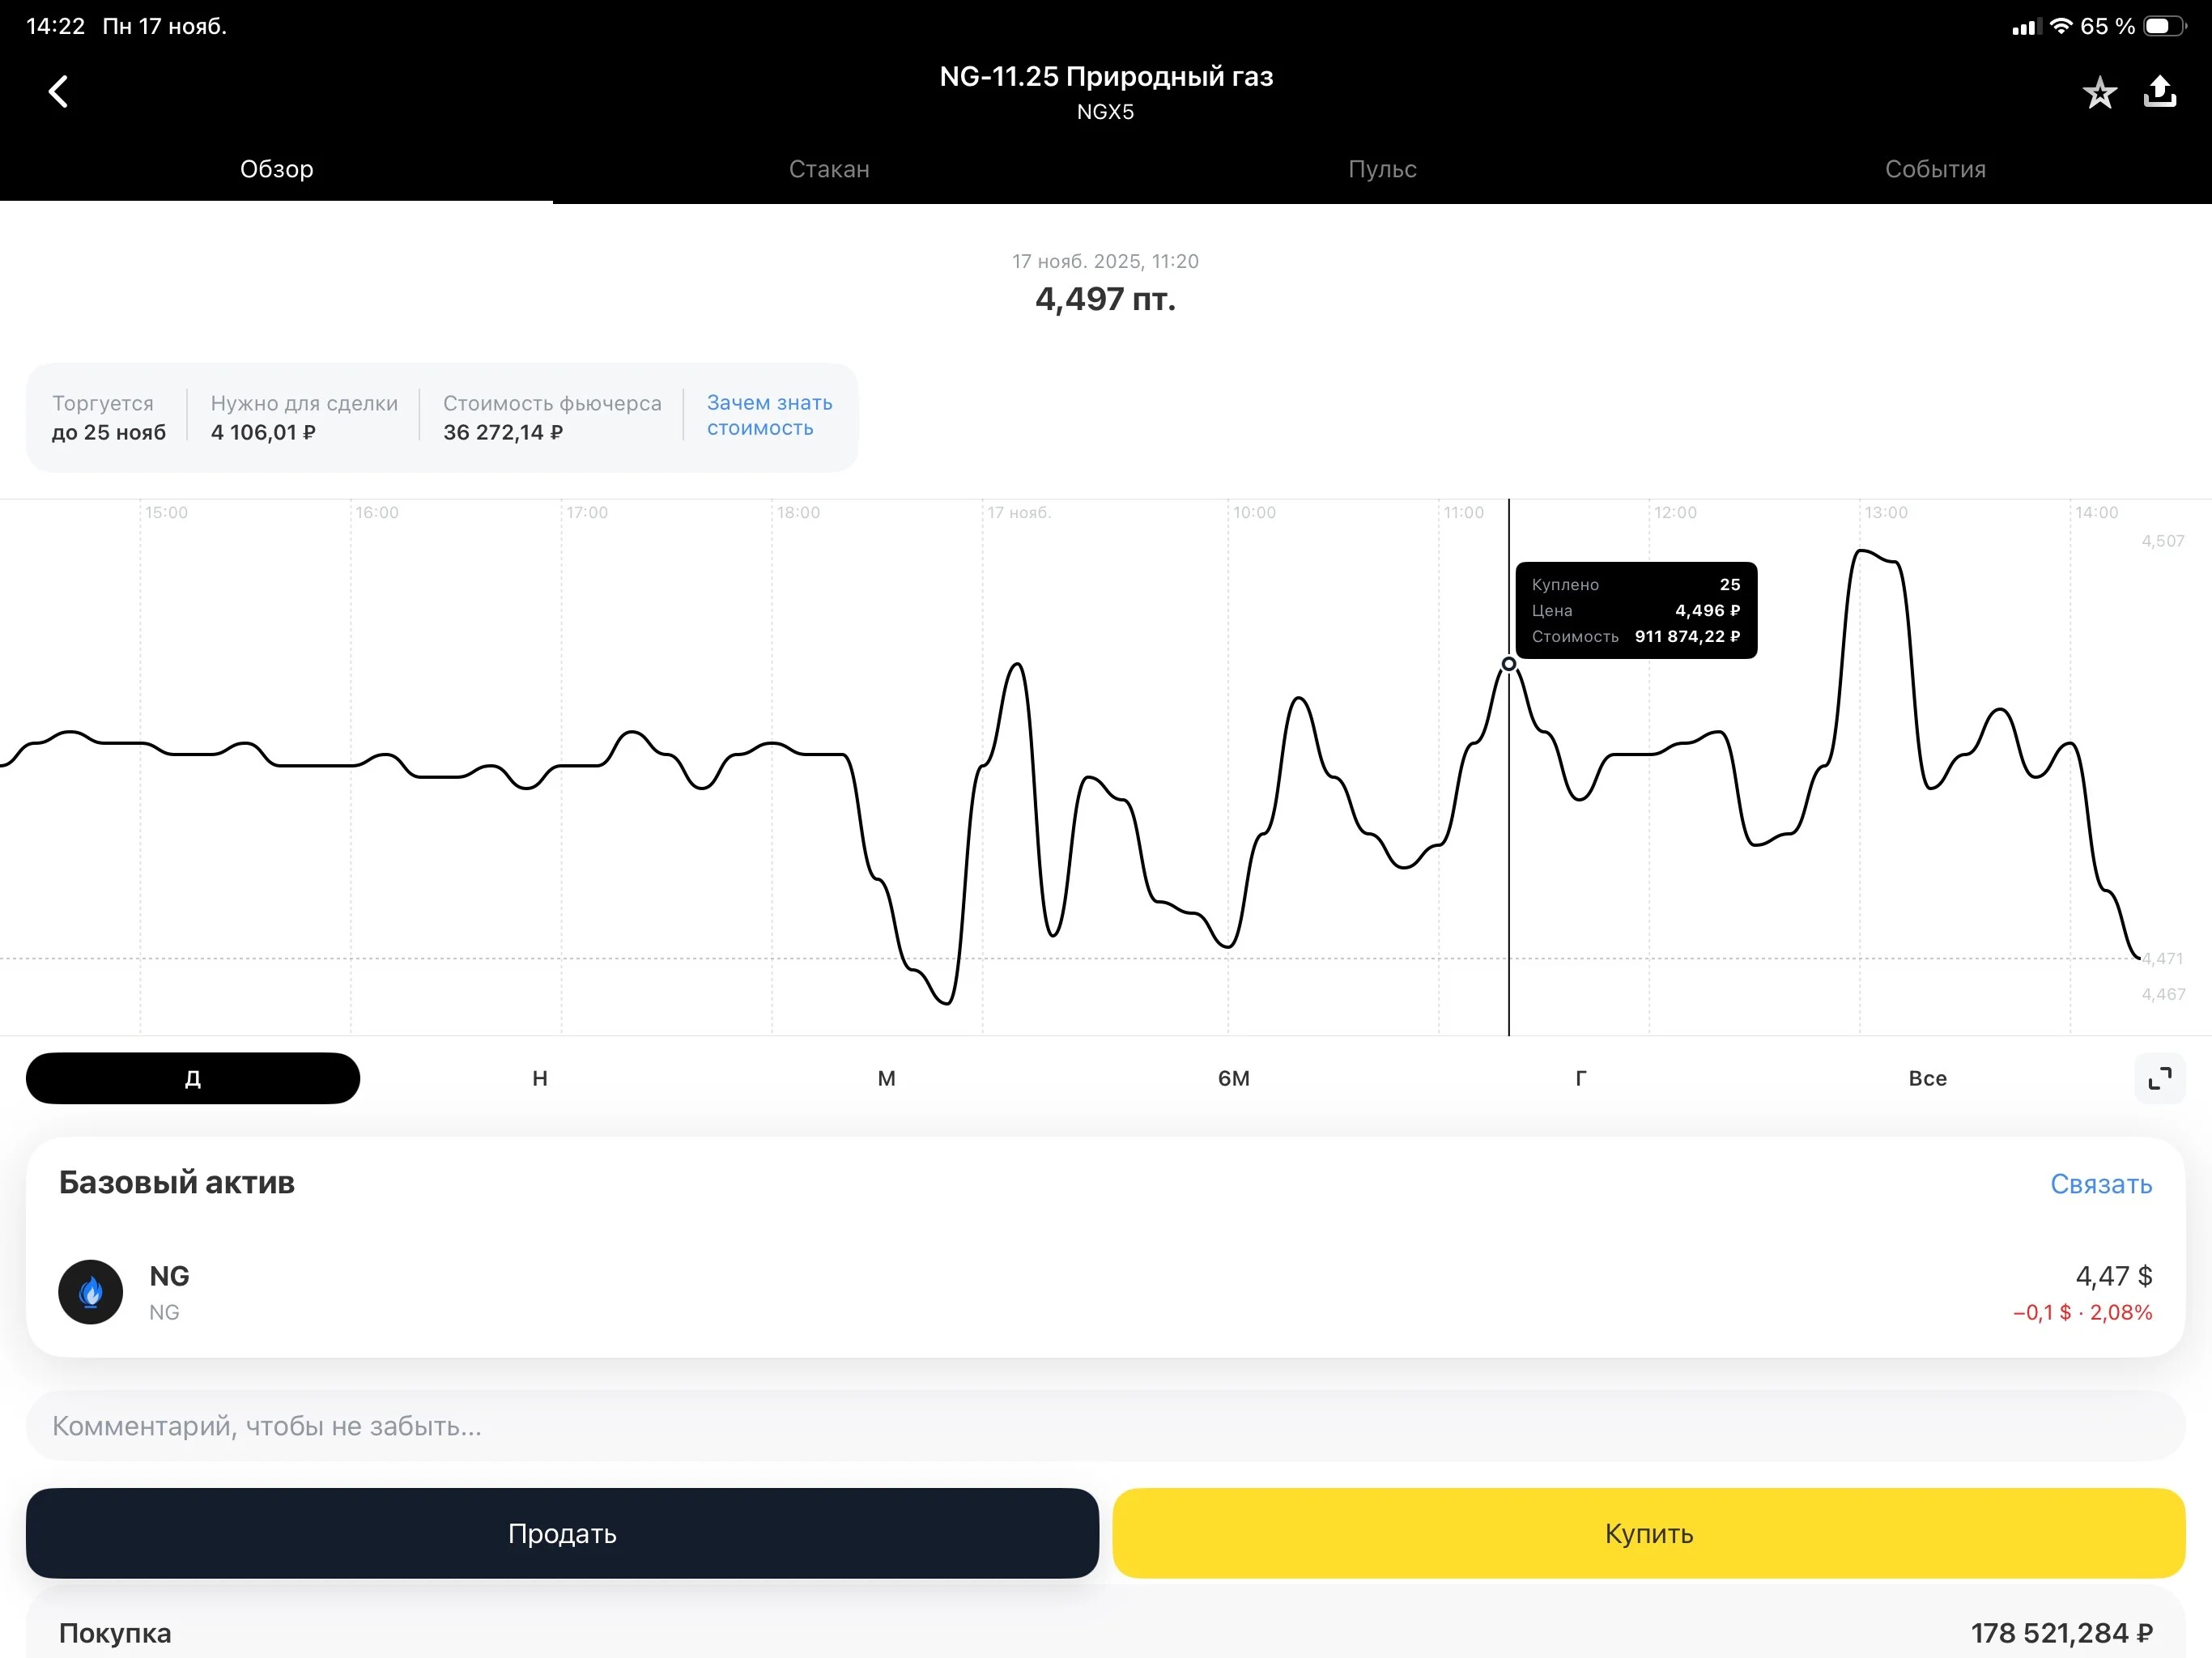The width and height of the screenshot is (2212, 1658).
Task: Select the Д day chart period
Action: 193,1078
